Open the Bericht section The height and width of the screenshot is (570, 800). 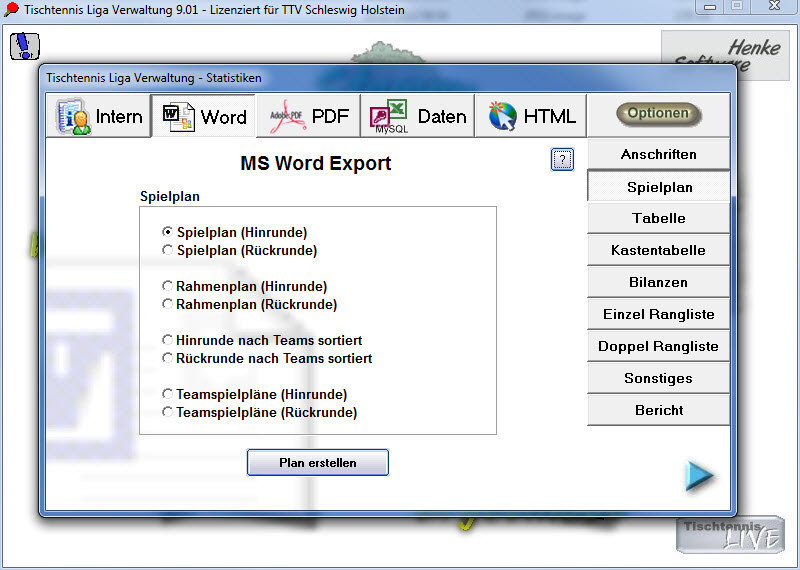(x=658, y=410)
